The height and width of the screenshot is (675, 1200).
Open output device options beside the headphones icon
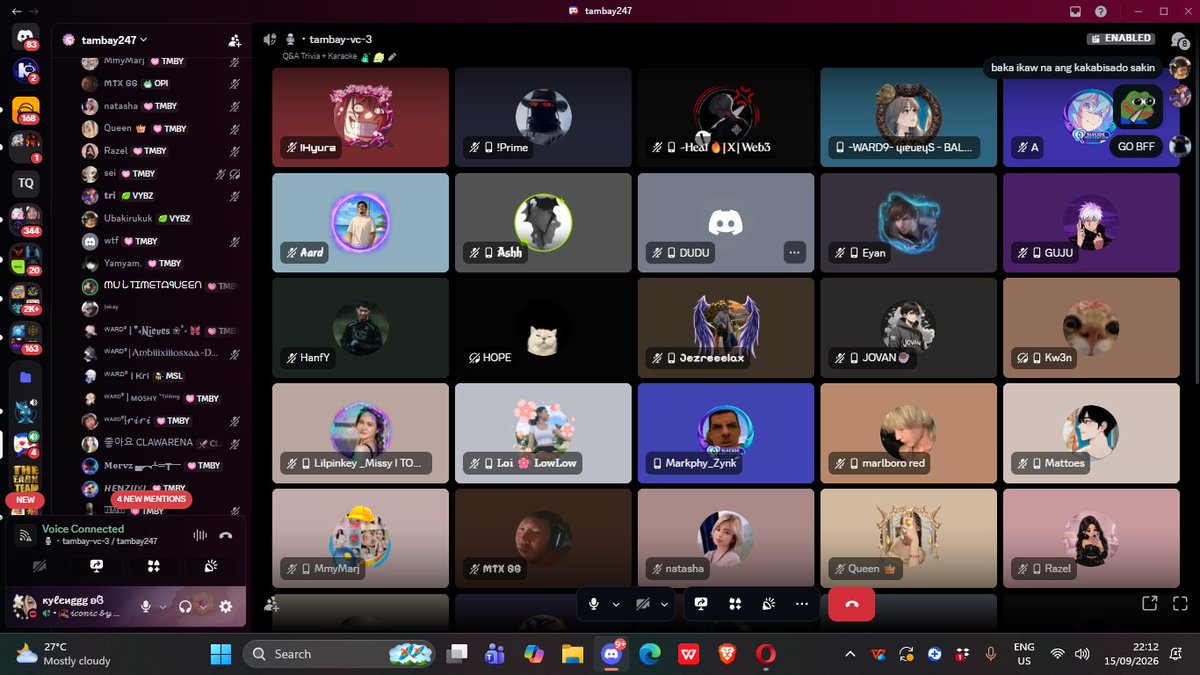pyautogui.click(x=204, y=606)
